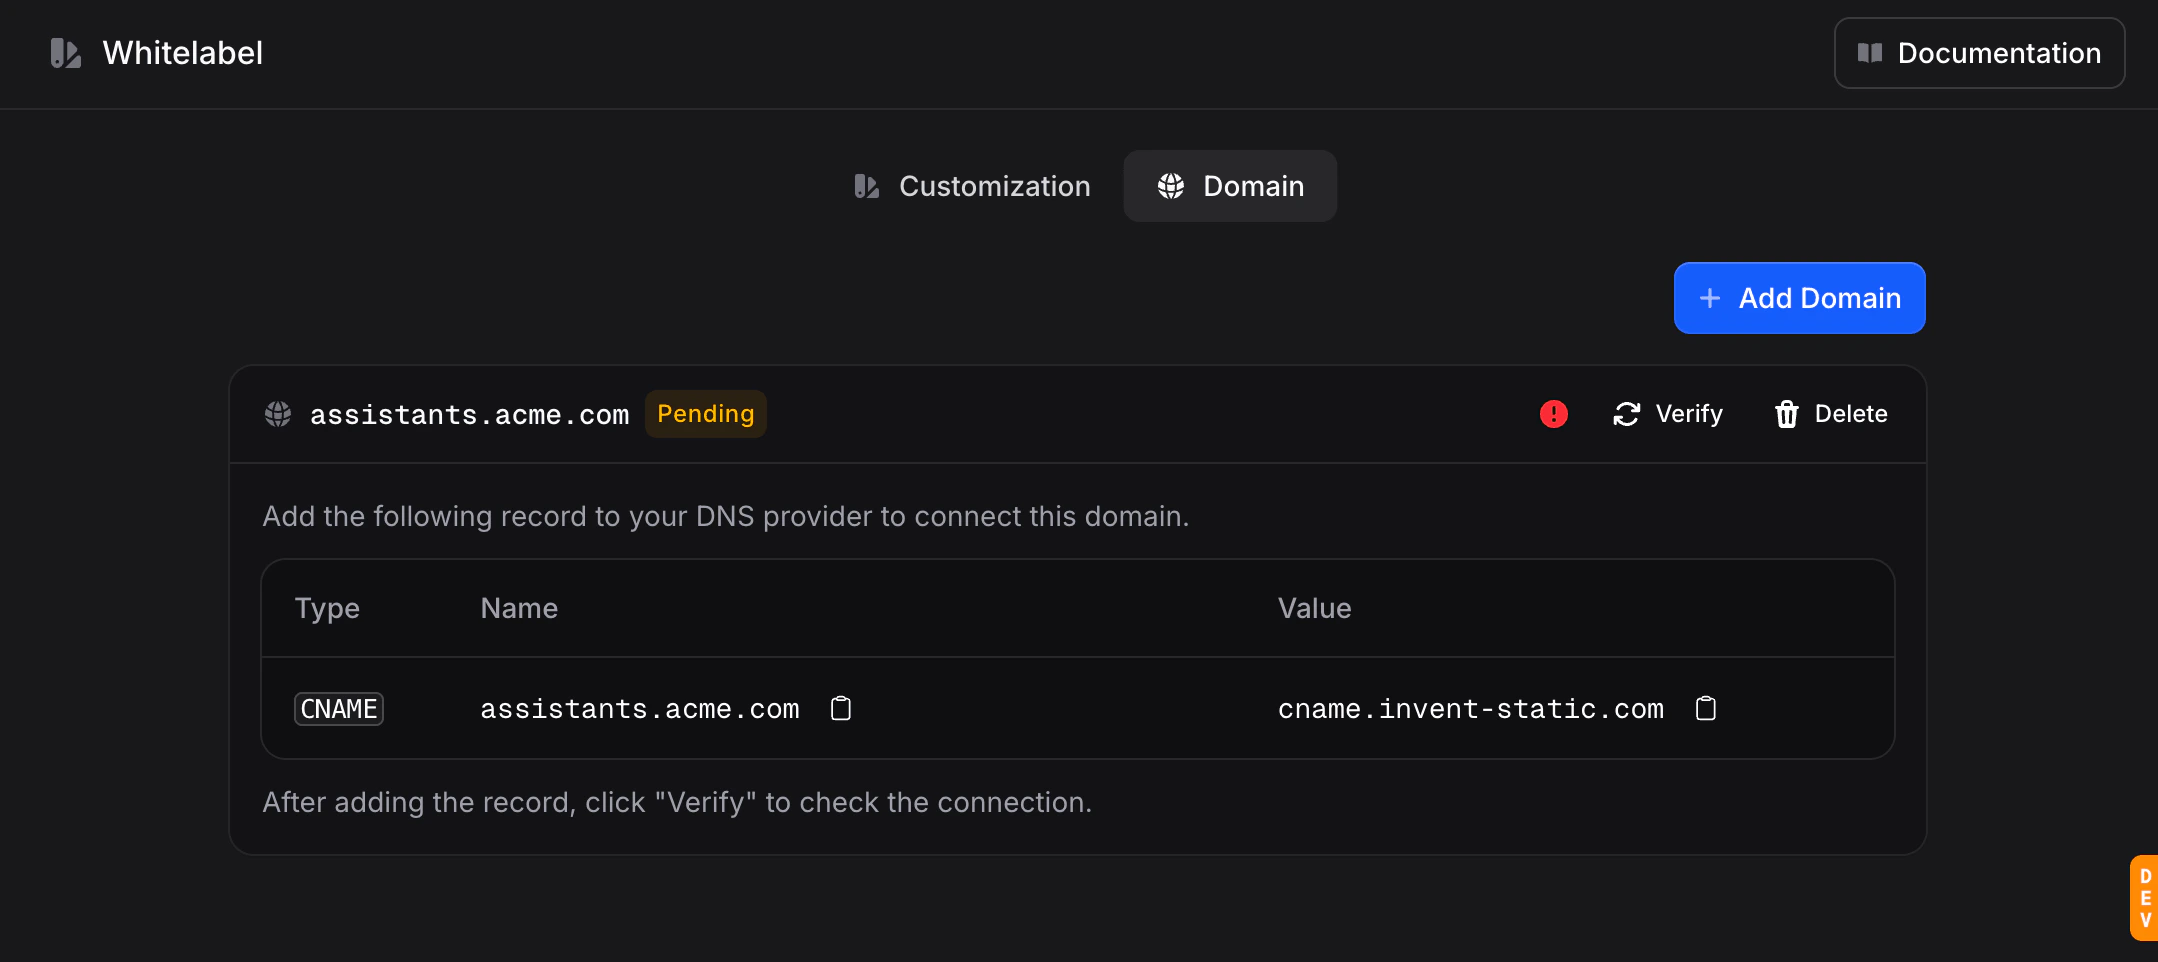Click the Pending status badge

[x=706, y=414]
